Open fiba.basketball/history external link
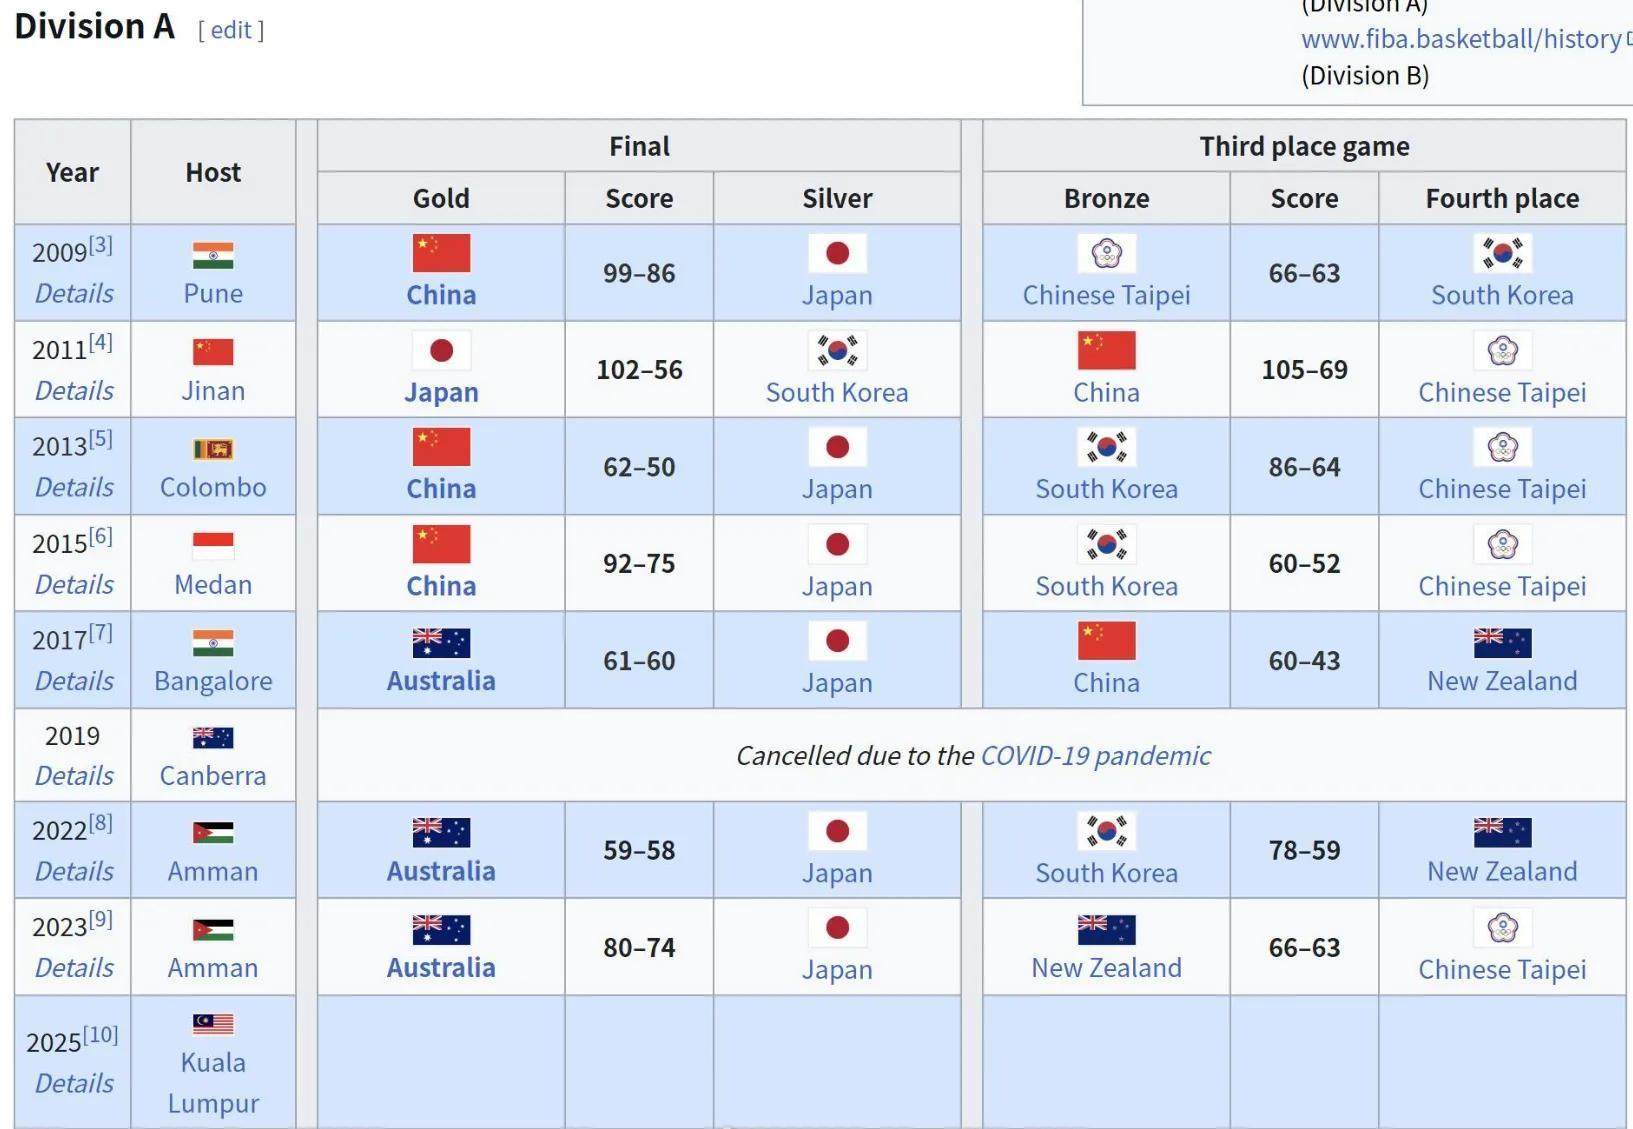The height and width of the screenshot is (1129, 1633). (x=1460, y=39)
